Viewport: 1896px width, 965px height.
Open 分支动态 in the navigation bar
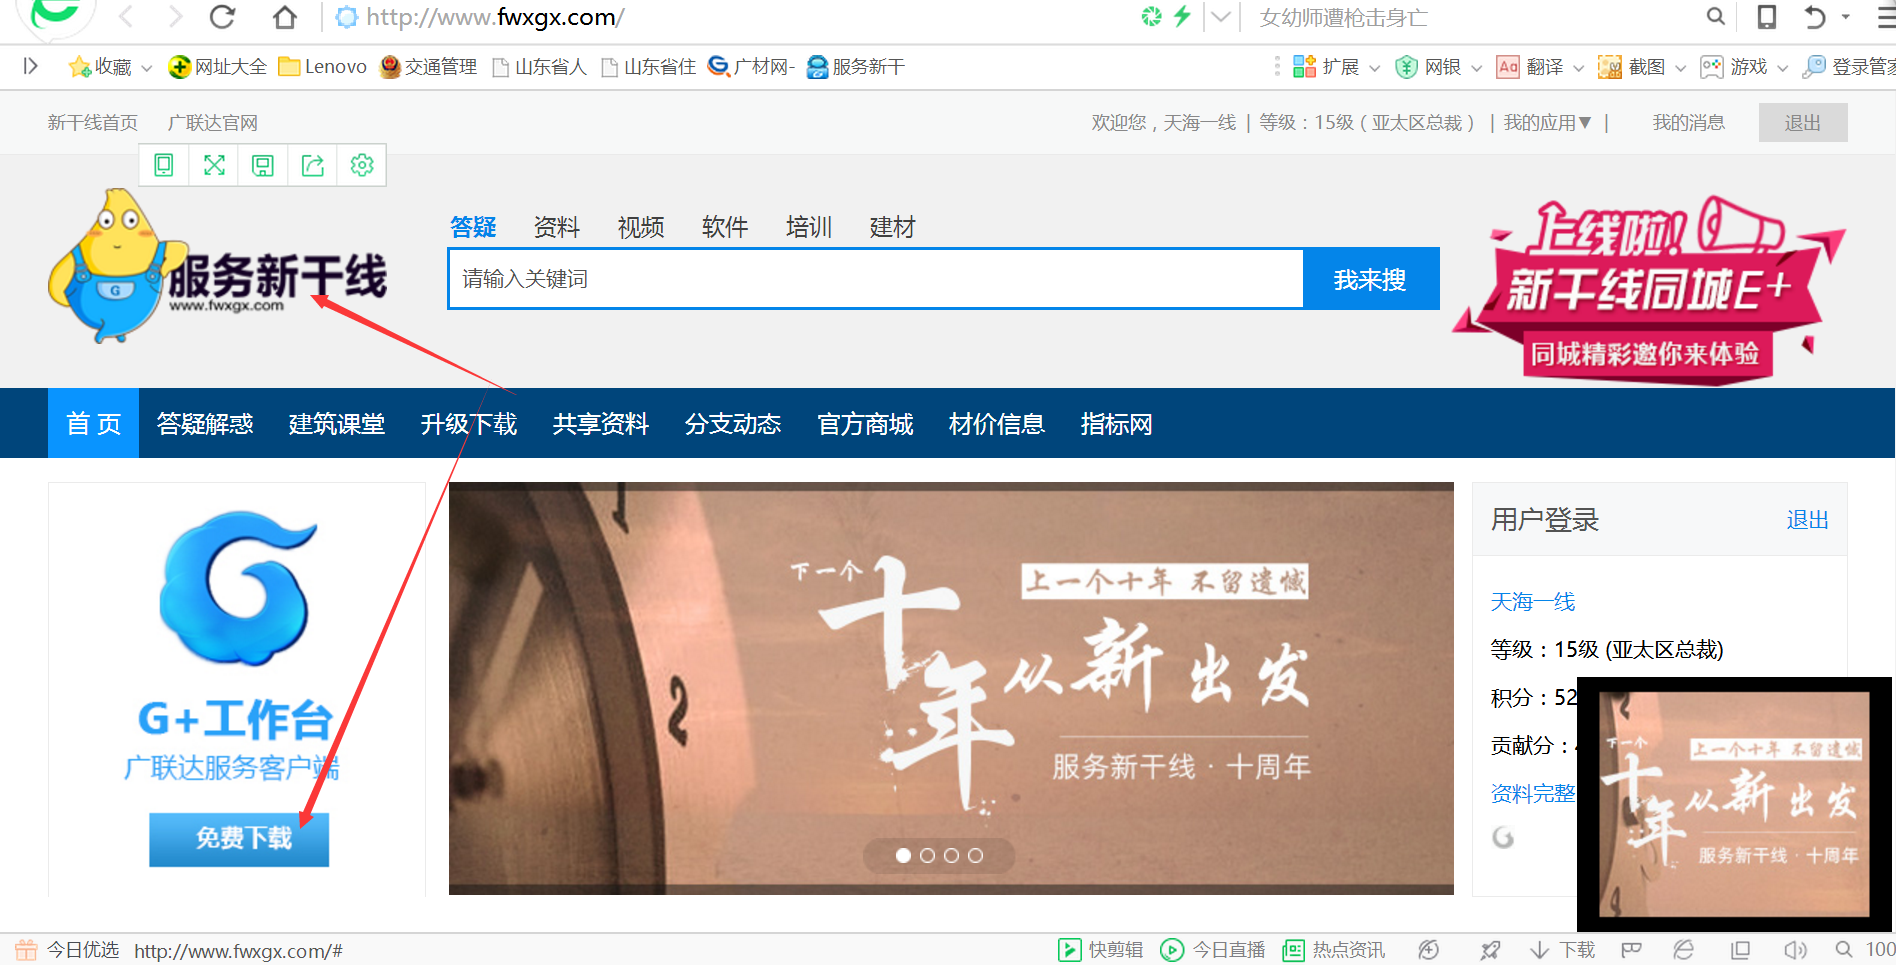[733, 424]
